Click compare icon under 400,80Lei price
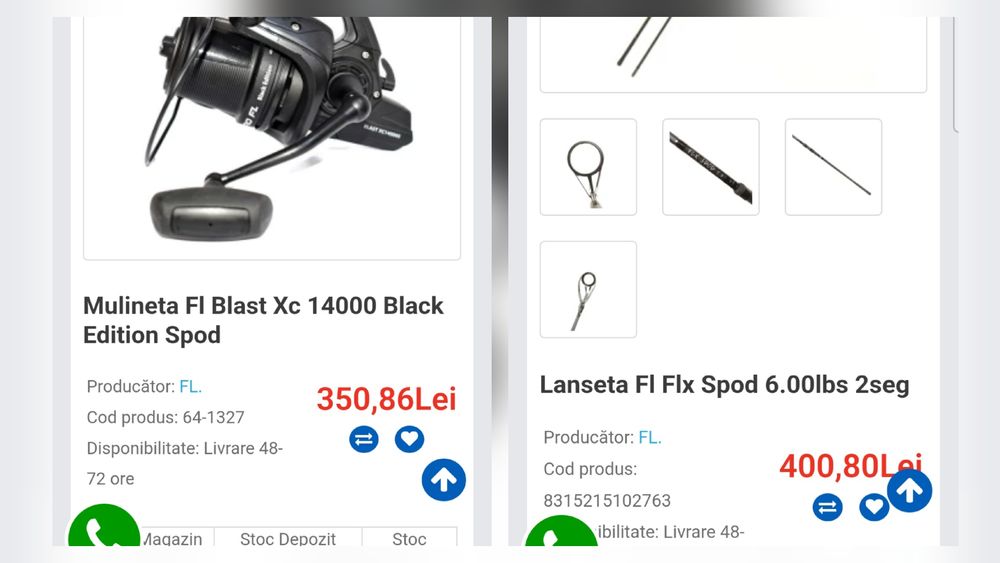 [827, 508]
